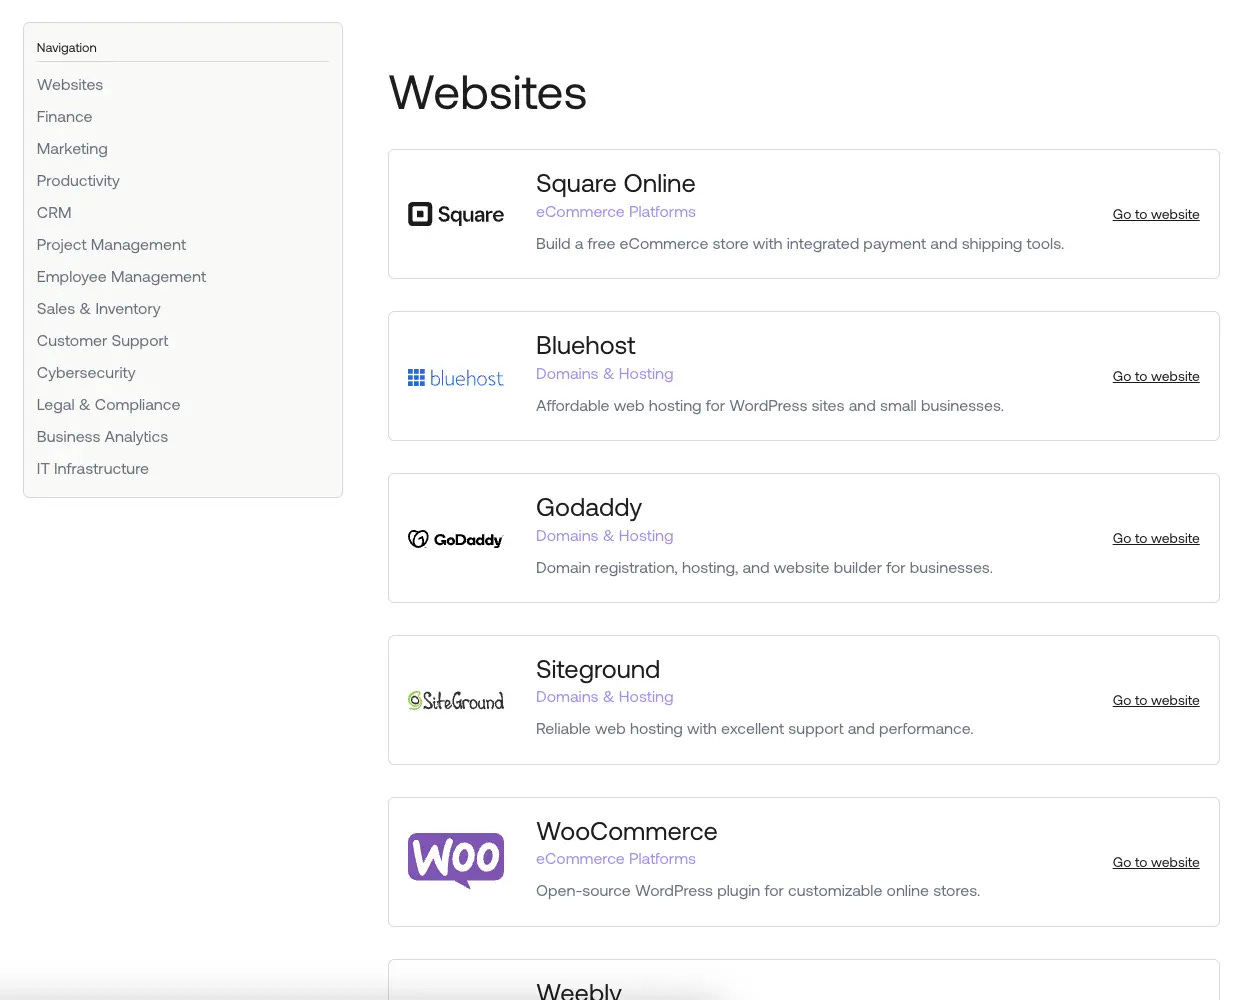Click the SiteGround logo
Screen dimensions: 1234x1000
coord(456,701)
